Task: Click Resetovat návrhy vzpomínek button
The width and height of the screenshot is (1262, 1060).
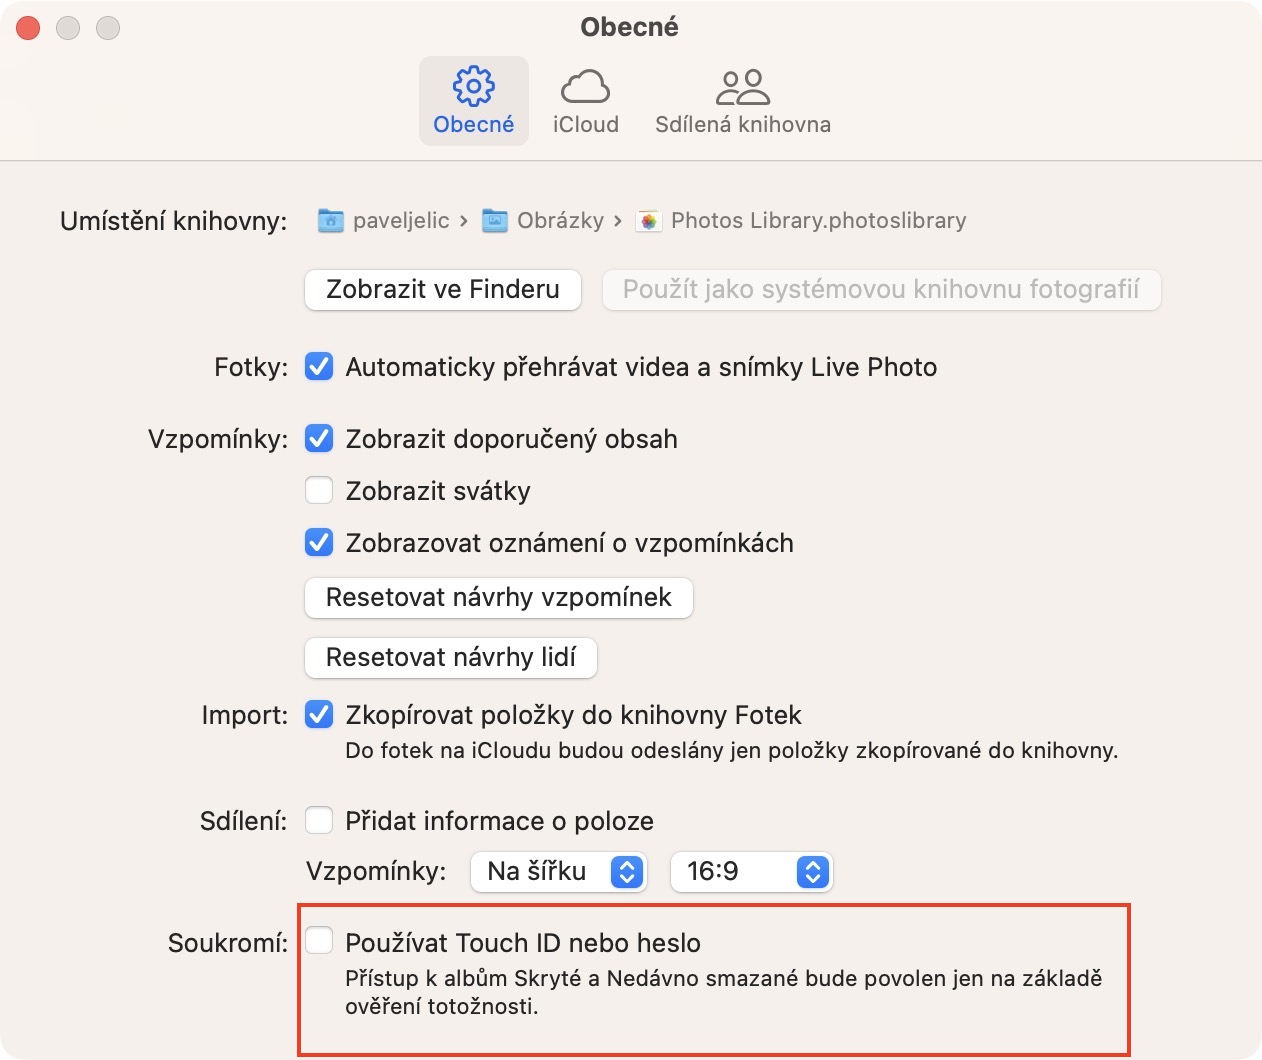Action: click(499, 598)
